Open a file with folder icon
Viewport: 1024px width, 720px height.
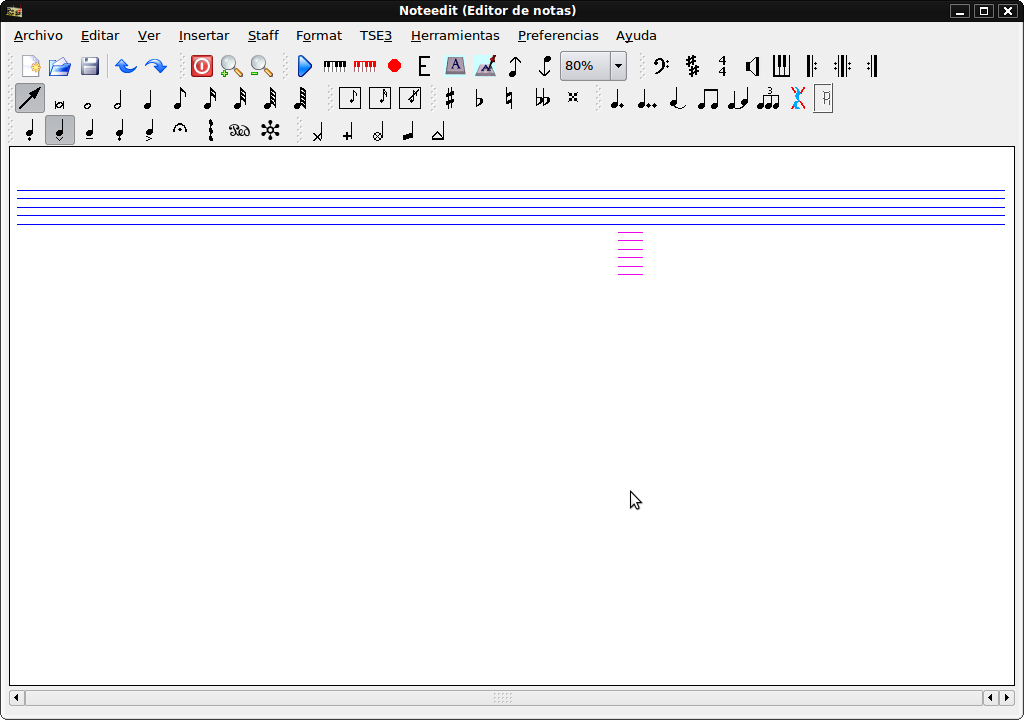tap(60, 66)
